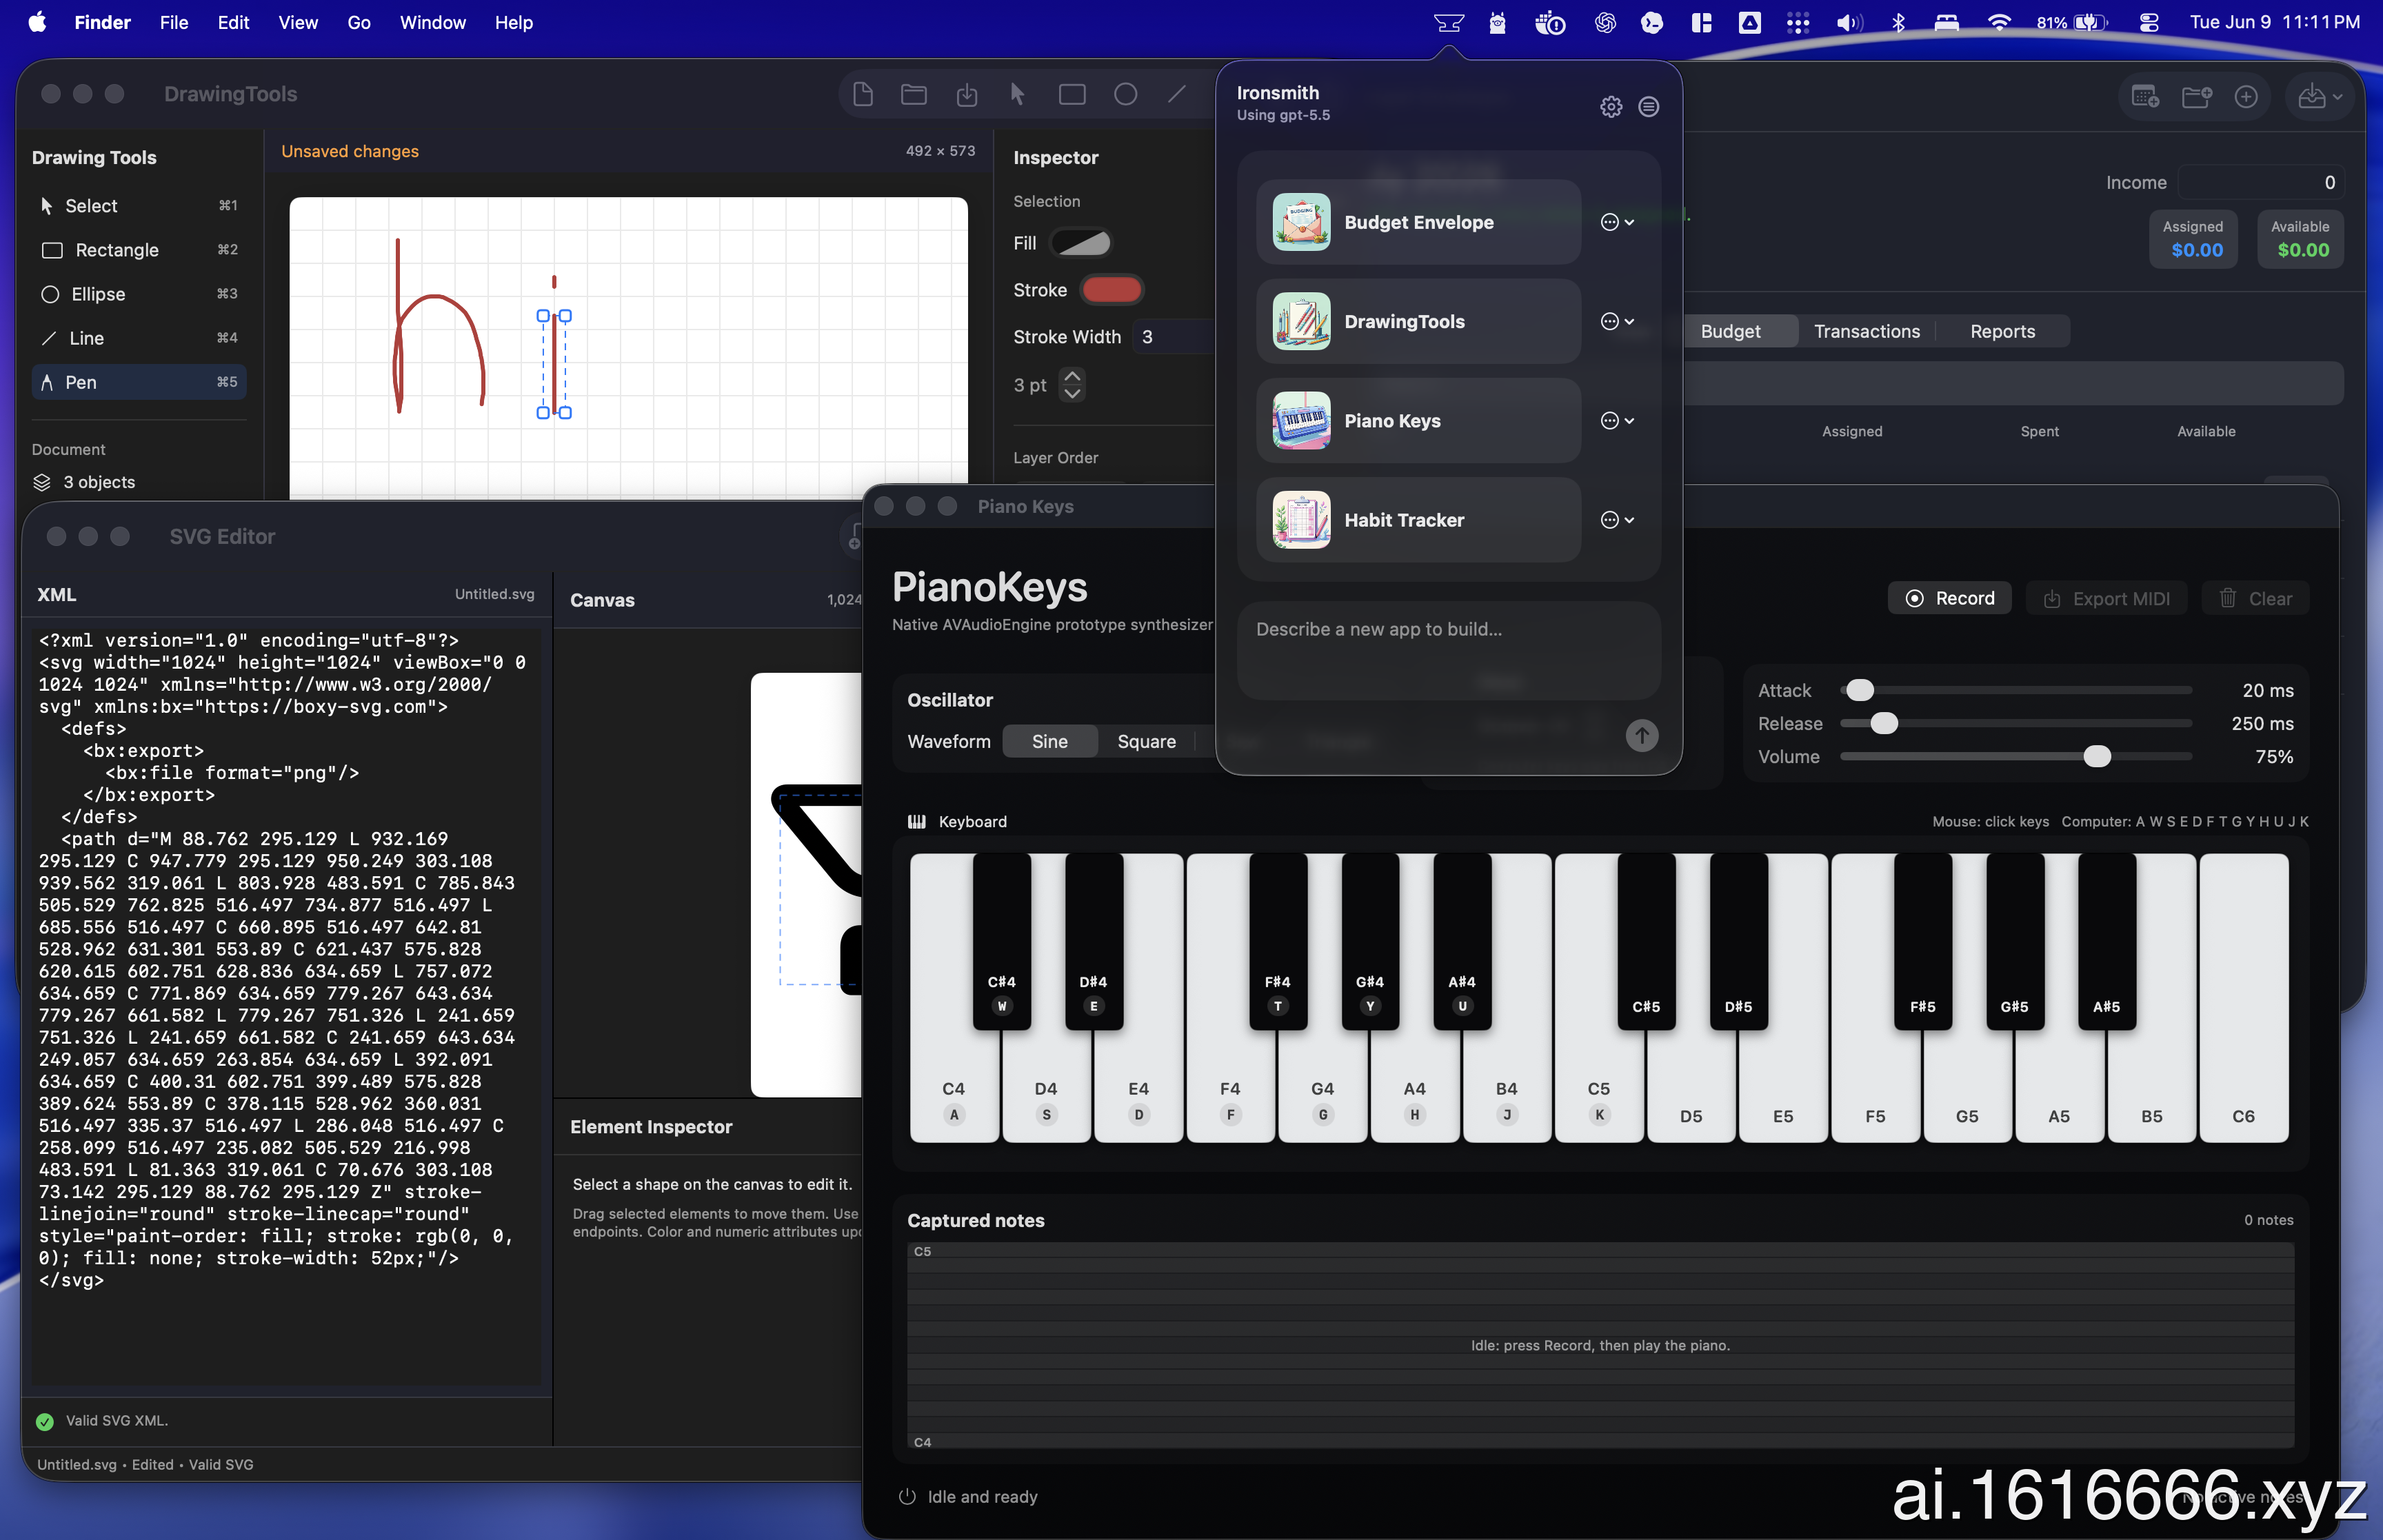Screen dimensions: 2383x1540
Task: Adjust the 3 pt stroke stepper arrows
Action: tap(1072, 384)
